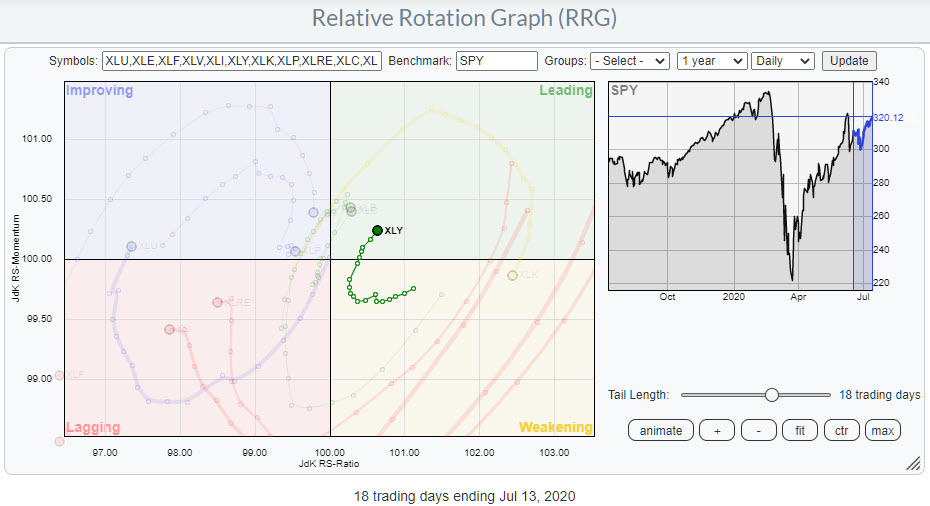Open the Daily period dropdown
Screen dimensions: 930x506
pos(783,61)
